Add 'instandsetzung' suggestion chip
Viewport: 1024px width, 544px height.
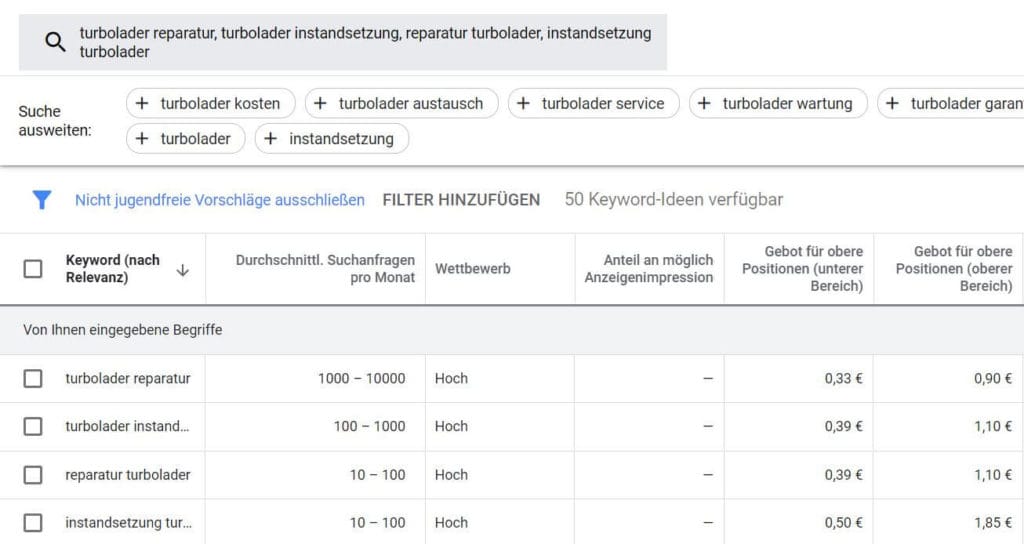[332, 138]
